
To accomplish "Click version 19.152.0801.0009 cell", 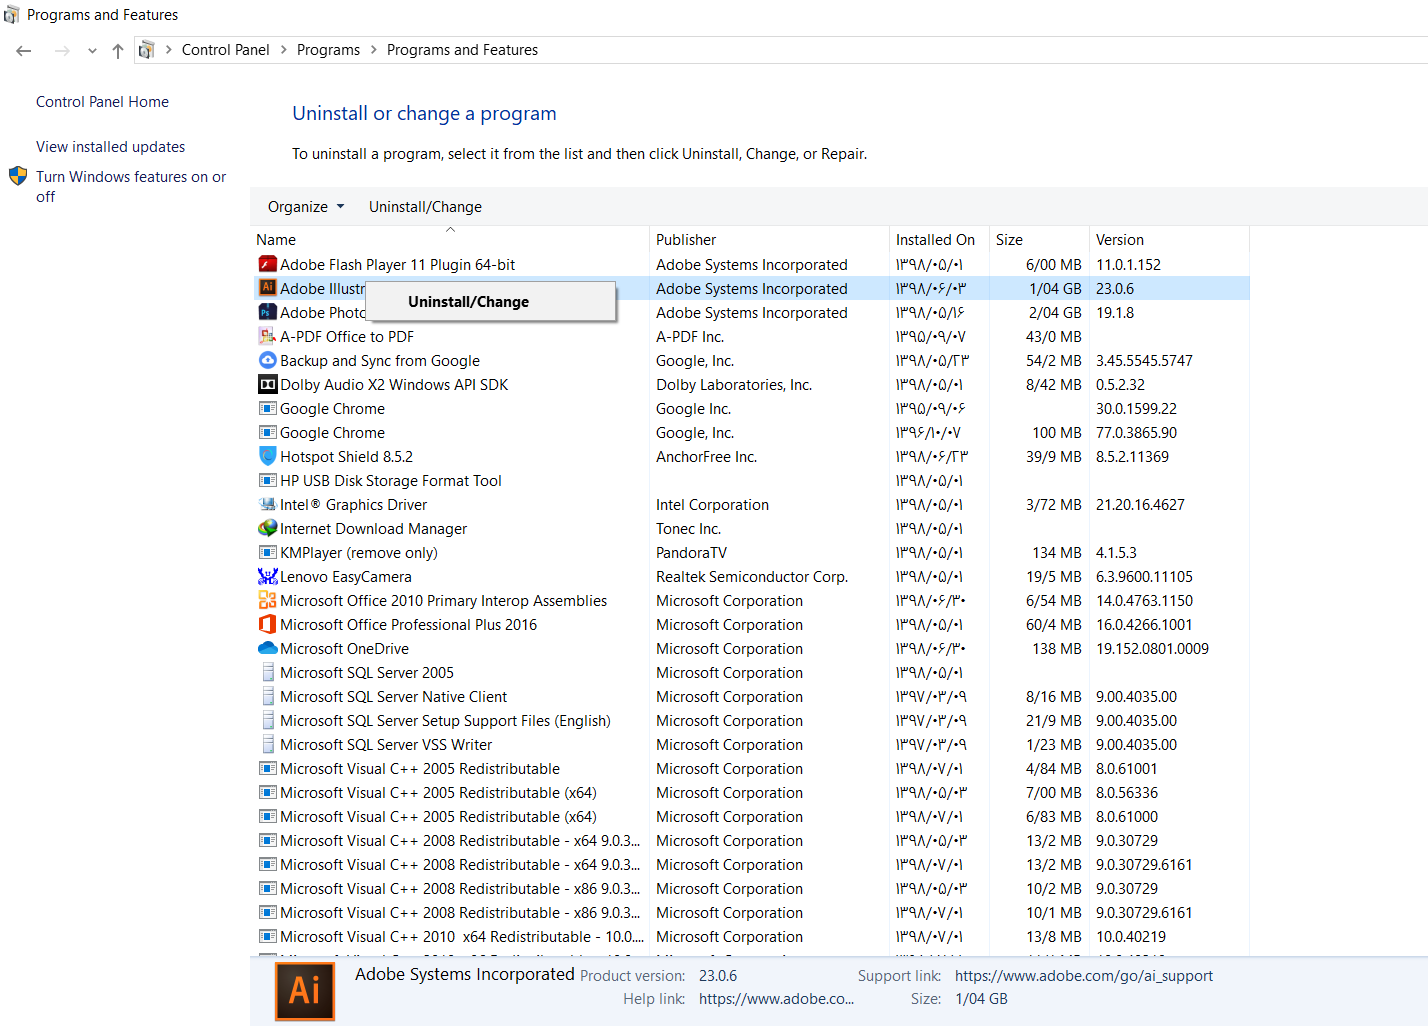I will click(1152, 649).
